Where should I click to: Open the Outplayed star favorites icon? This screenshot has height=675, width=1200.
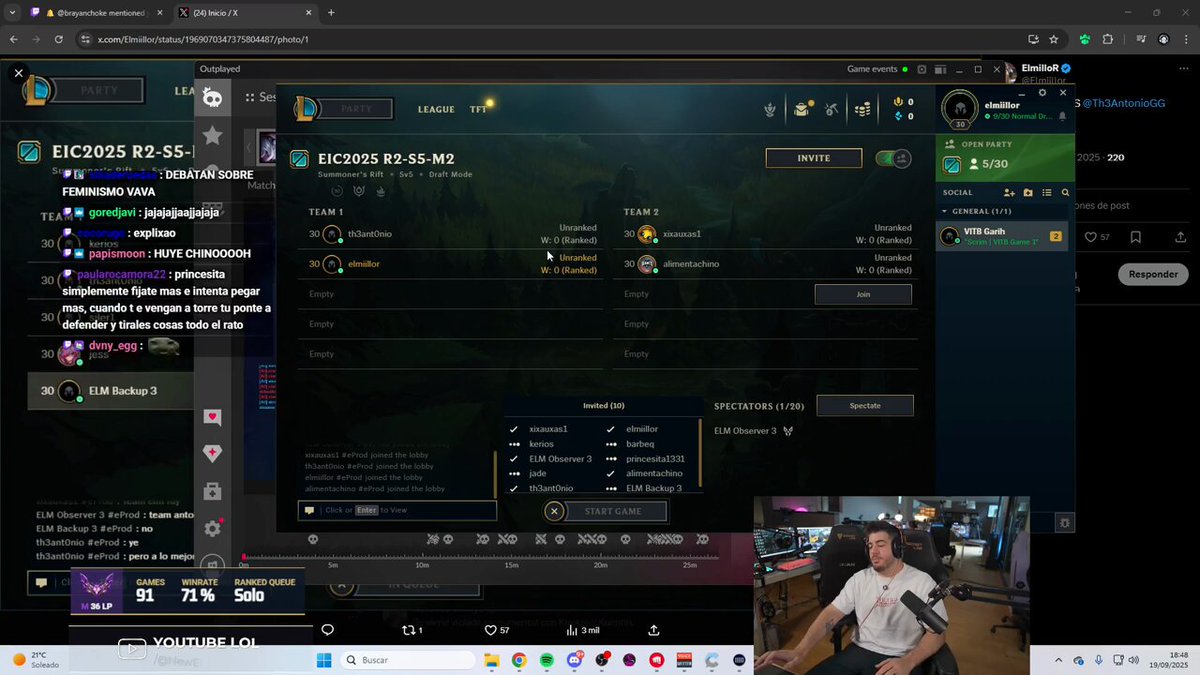click(x=212, y=135)
